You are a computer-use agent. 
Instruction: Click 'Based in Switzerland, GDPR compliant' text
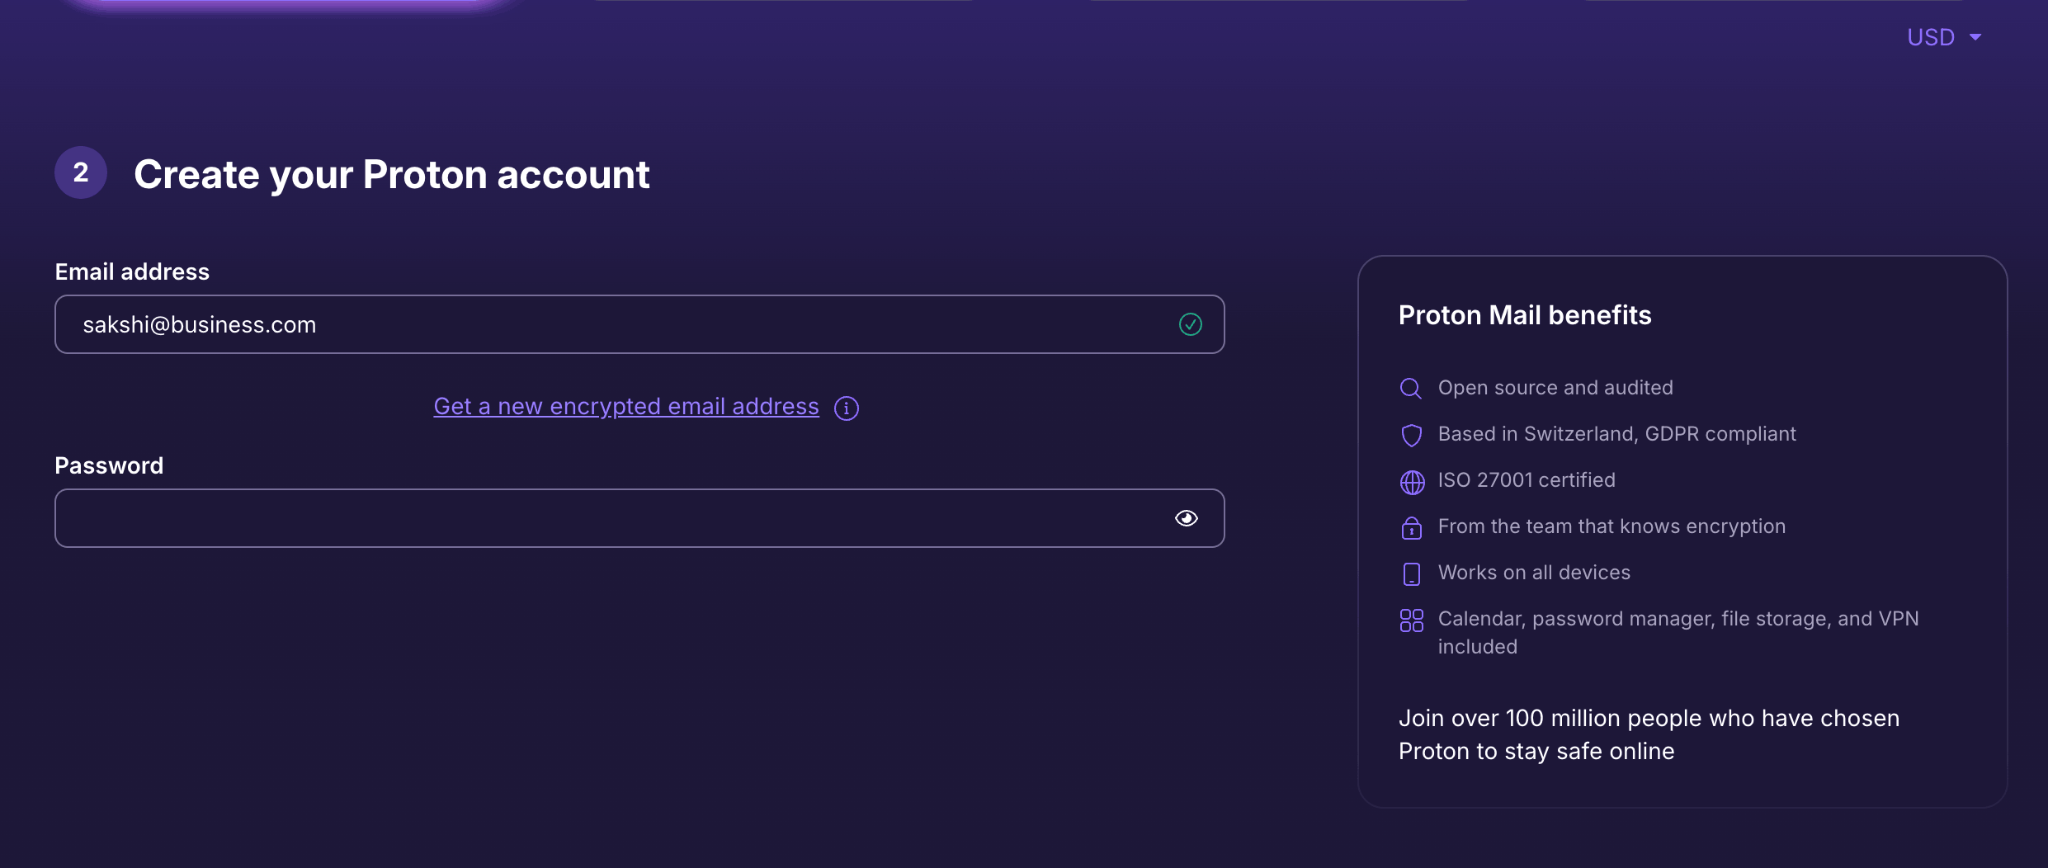click(x=1617, y=434)
